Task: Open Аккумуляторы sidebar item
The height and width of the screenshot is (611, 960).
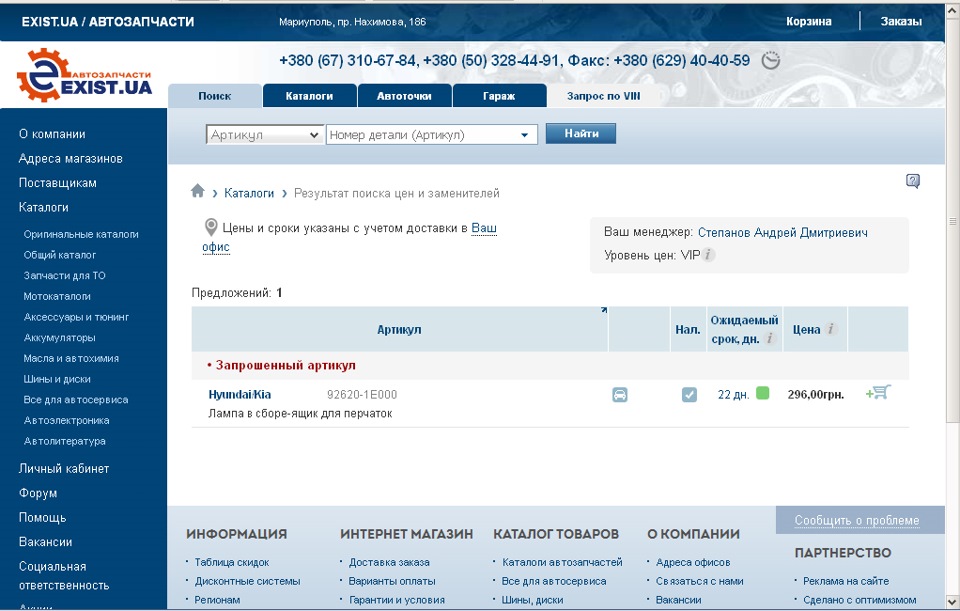Action: pyautogui.click(x=59, y=337)
